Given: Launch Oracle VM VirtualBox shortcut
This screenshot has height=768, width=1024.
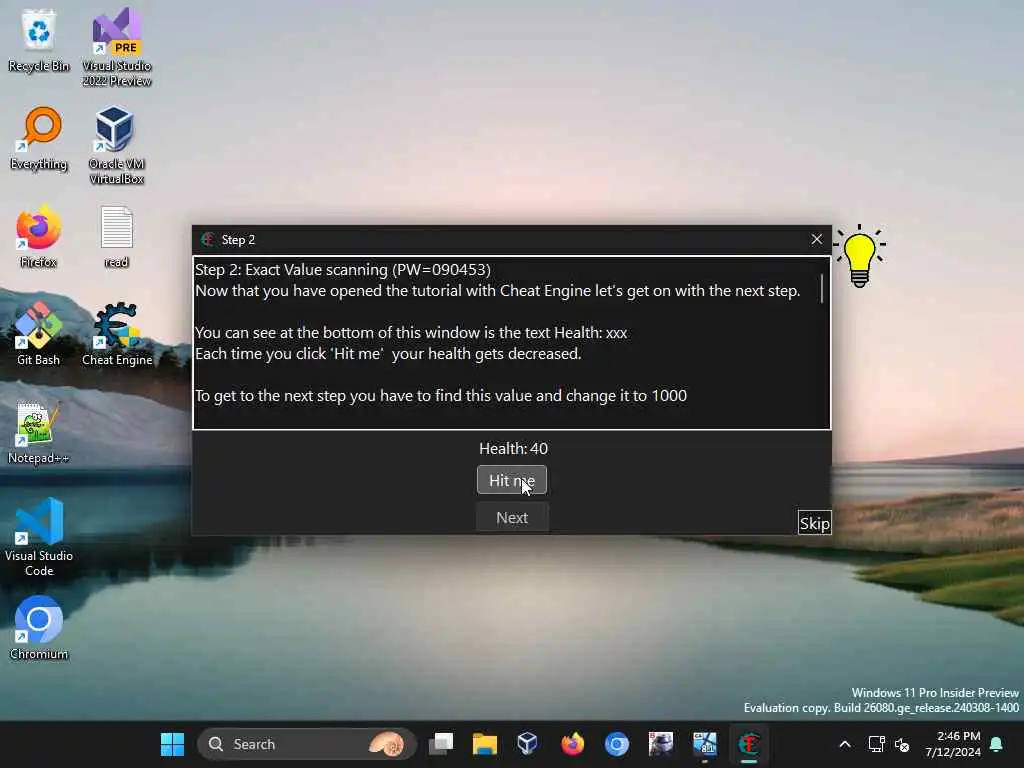Looking at the screenshot, I should (x=116, y=144).
